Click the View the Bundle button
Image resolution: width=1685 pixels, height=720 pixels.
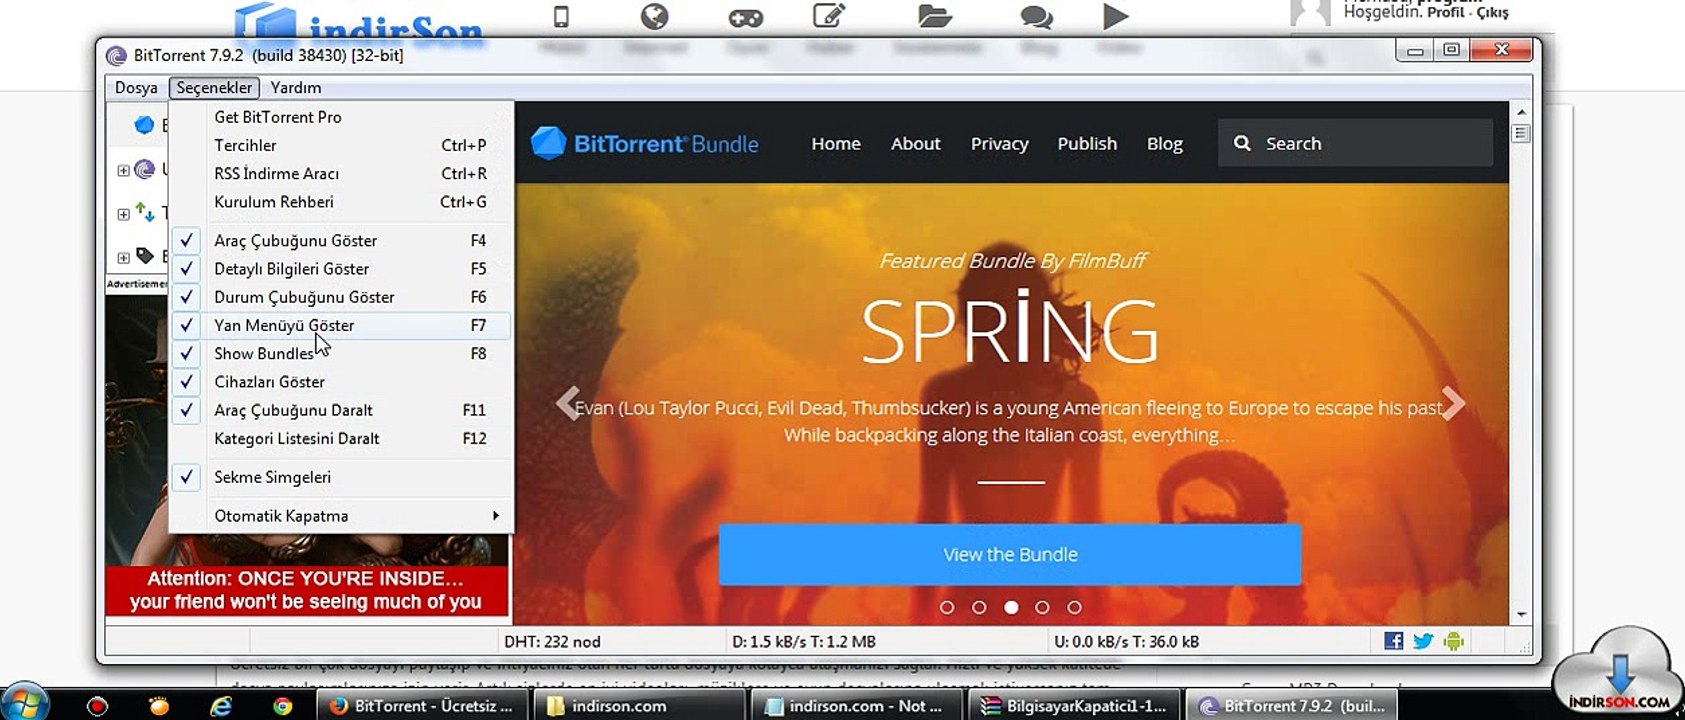pyautogui.click(x=1010, y=554)
